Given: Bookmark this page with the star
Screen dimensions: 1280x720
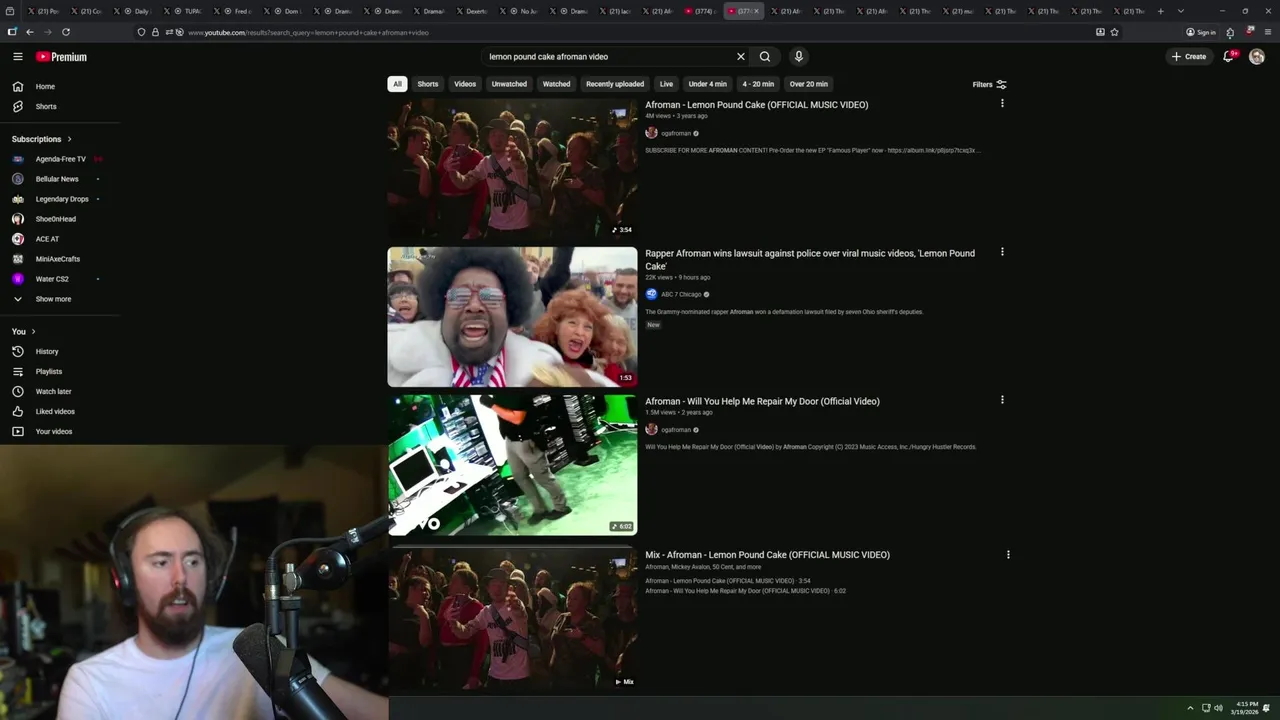Looking at the screenshot, I should coord(1114,32).
